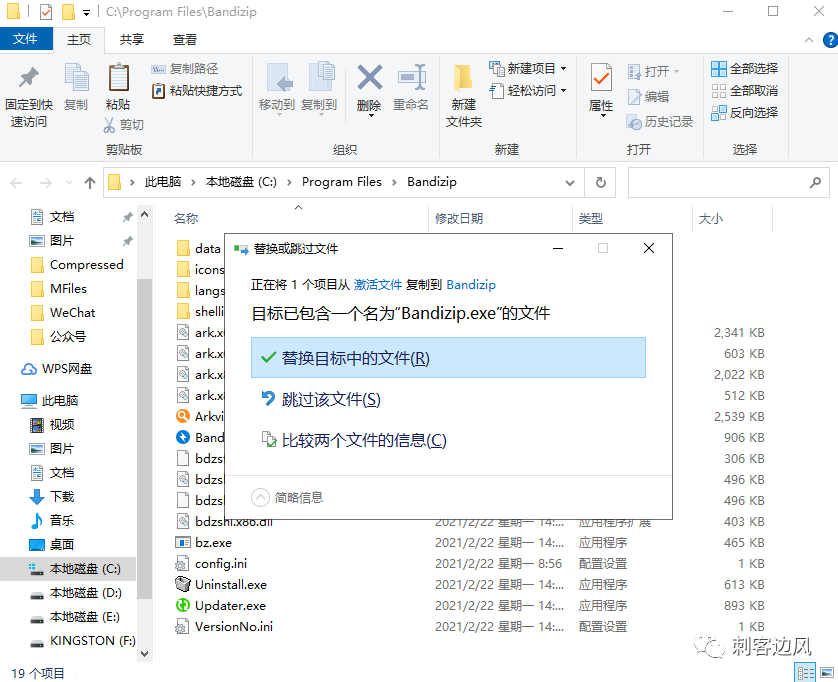Screen dimensions: 838x682
Task: Go back with the Back arrow
Action: [17, 183]
